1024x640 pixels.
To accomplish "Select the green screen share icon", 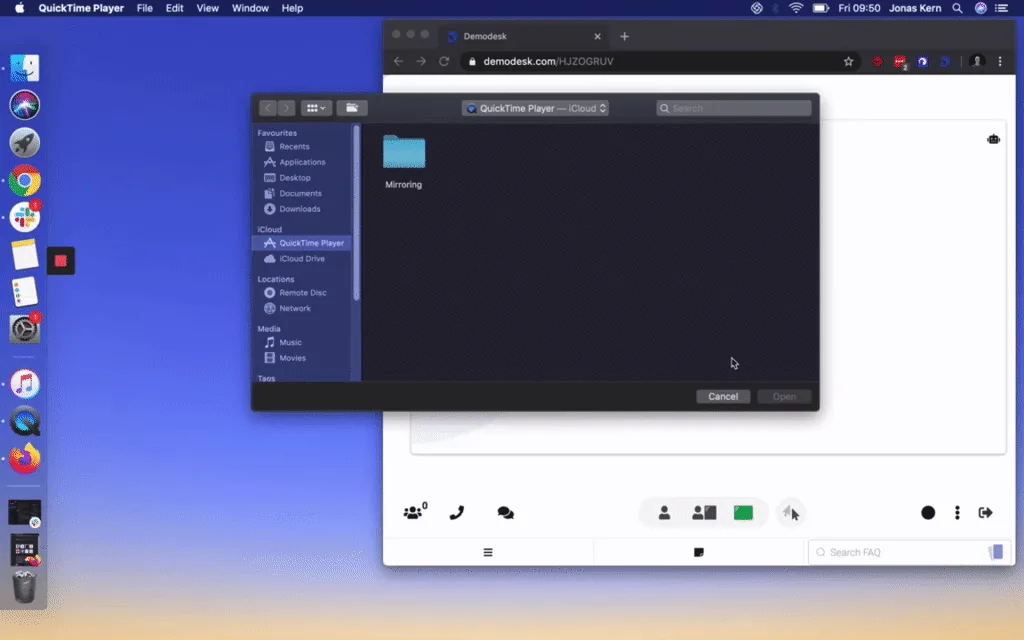I will pos(743,513).
